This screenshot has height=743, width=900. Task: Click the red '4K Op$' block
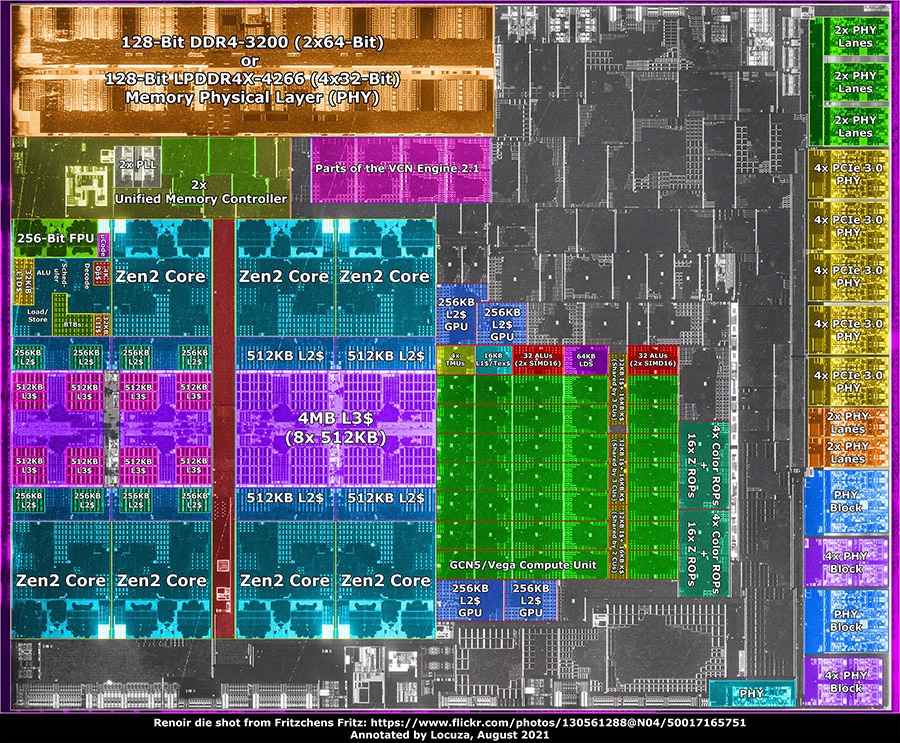point(102,273)
